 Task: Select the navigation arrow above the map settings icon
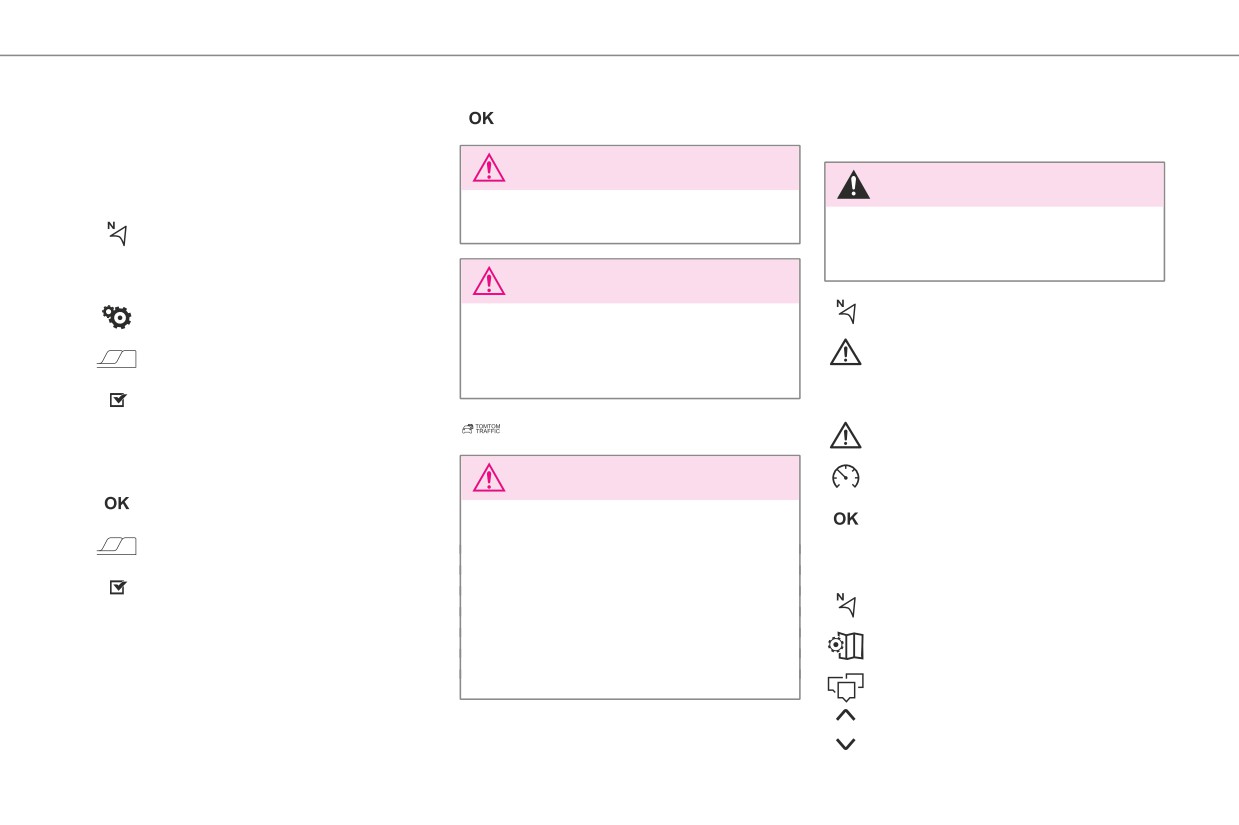click(847, 605)
